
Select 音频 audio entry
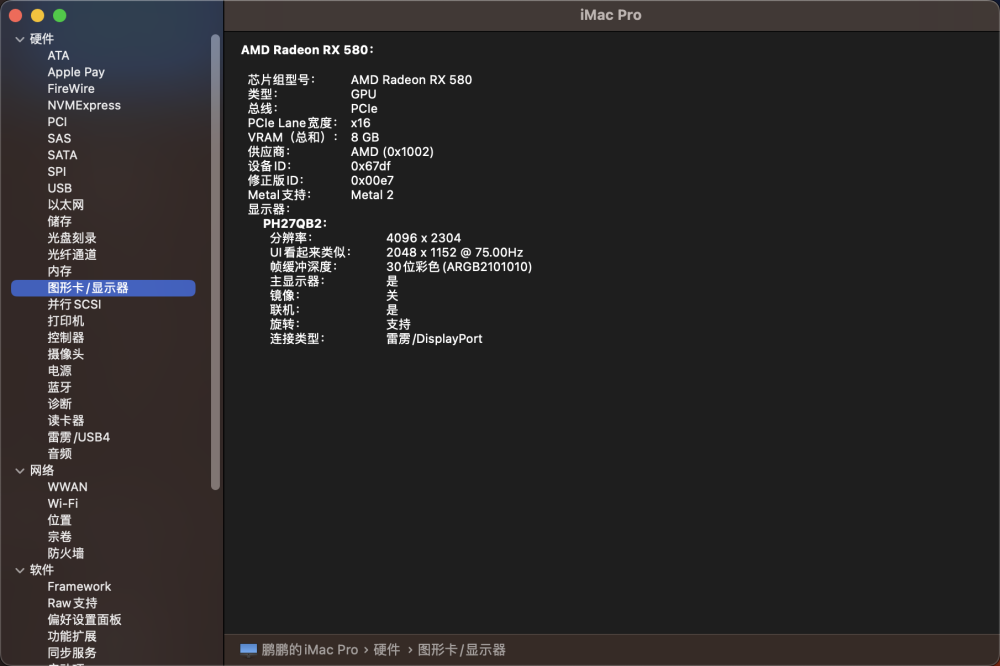click(59, 454)
